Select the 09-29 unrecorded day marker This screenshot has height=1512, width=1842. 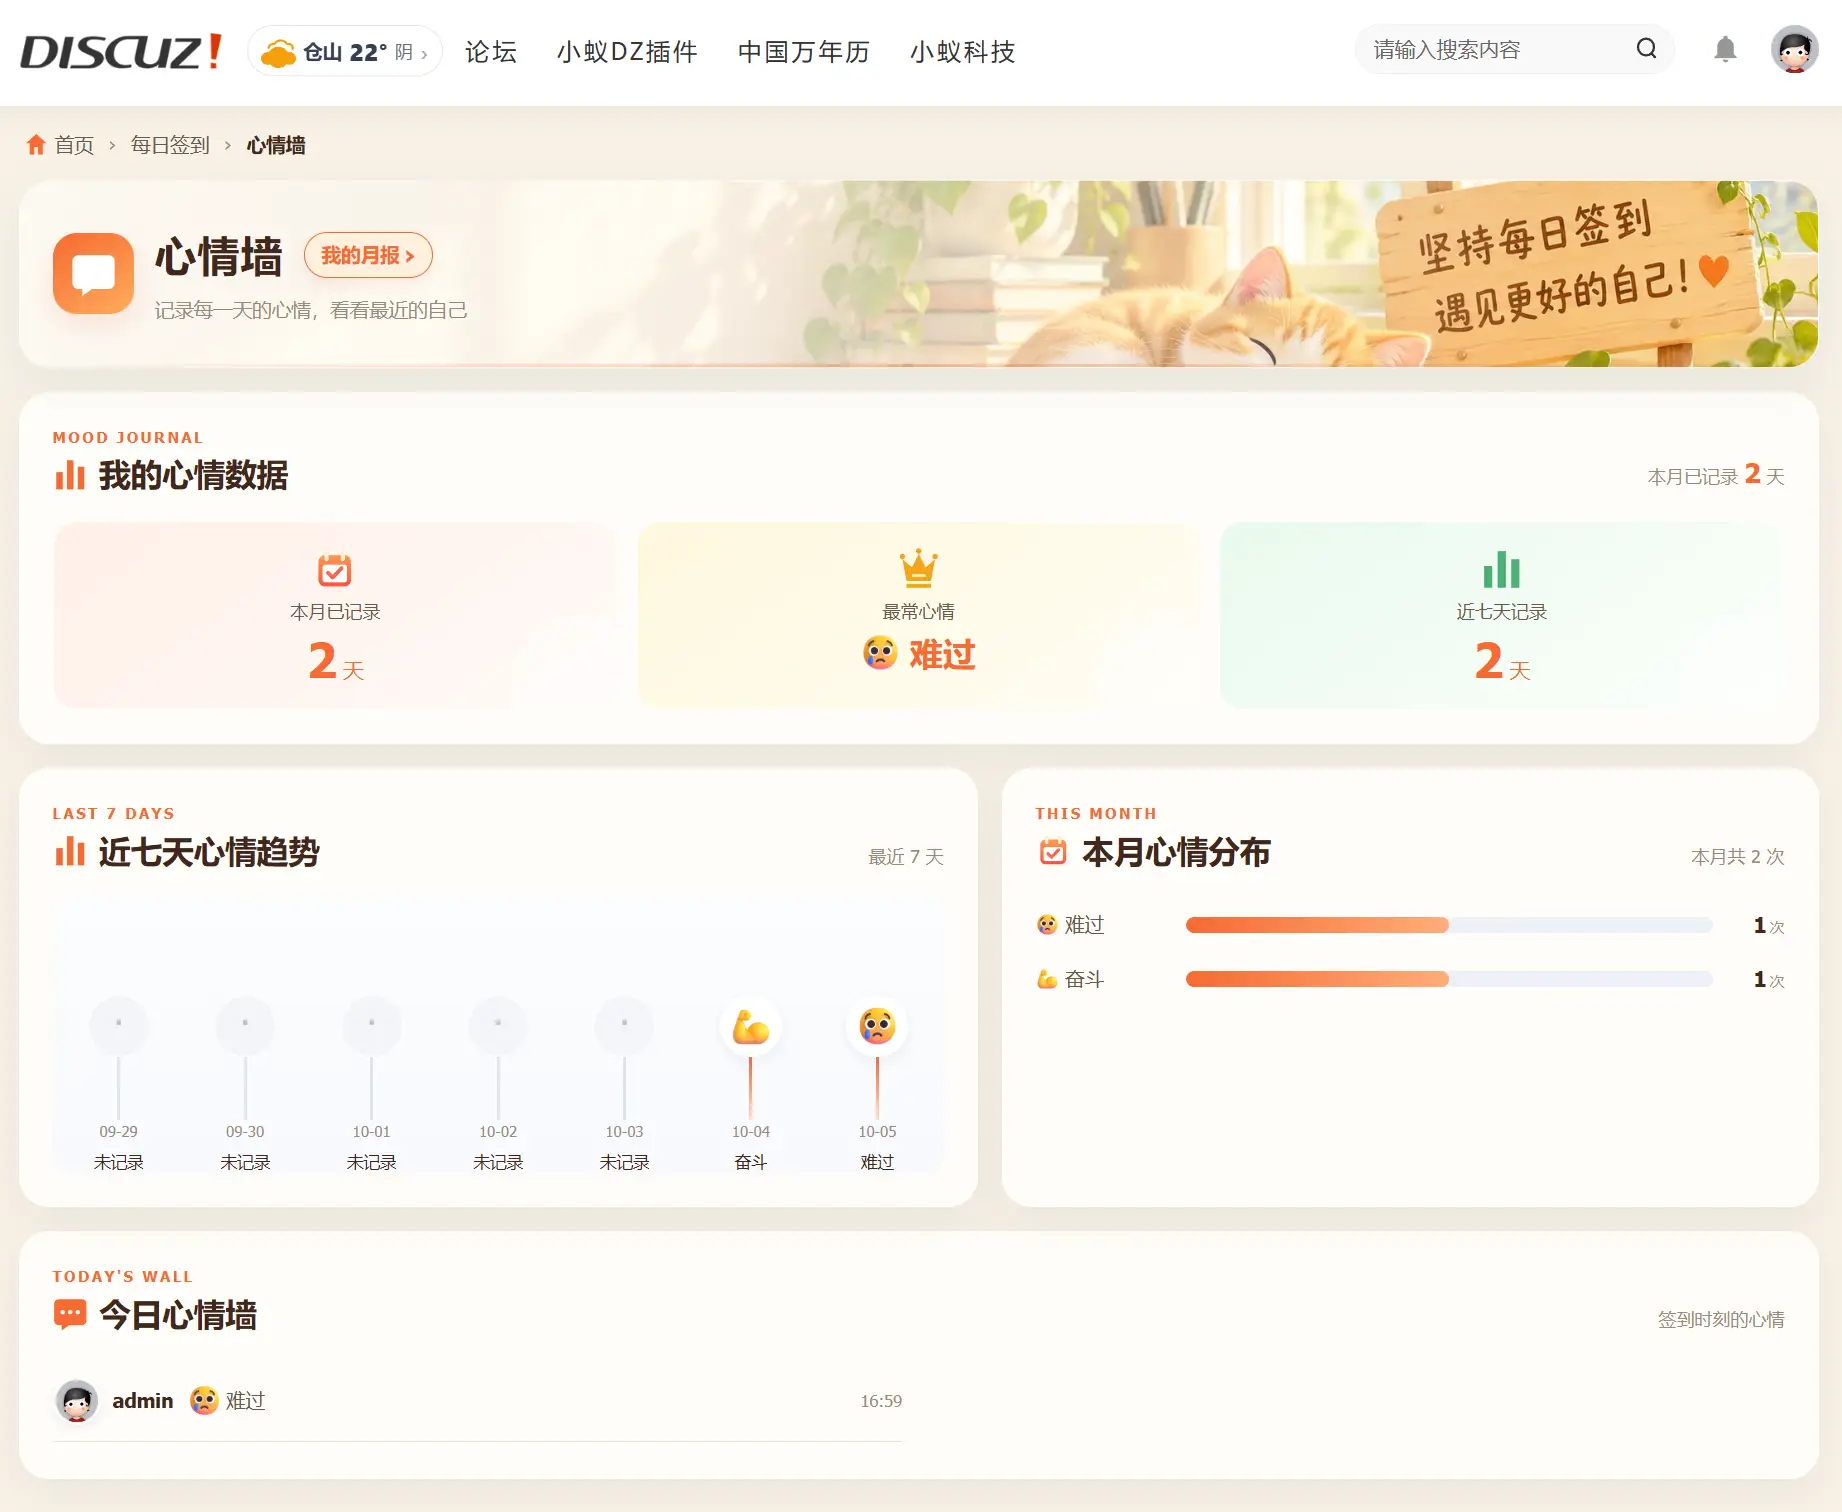coord(119,1024)
